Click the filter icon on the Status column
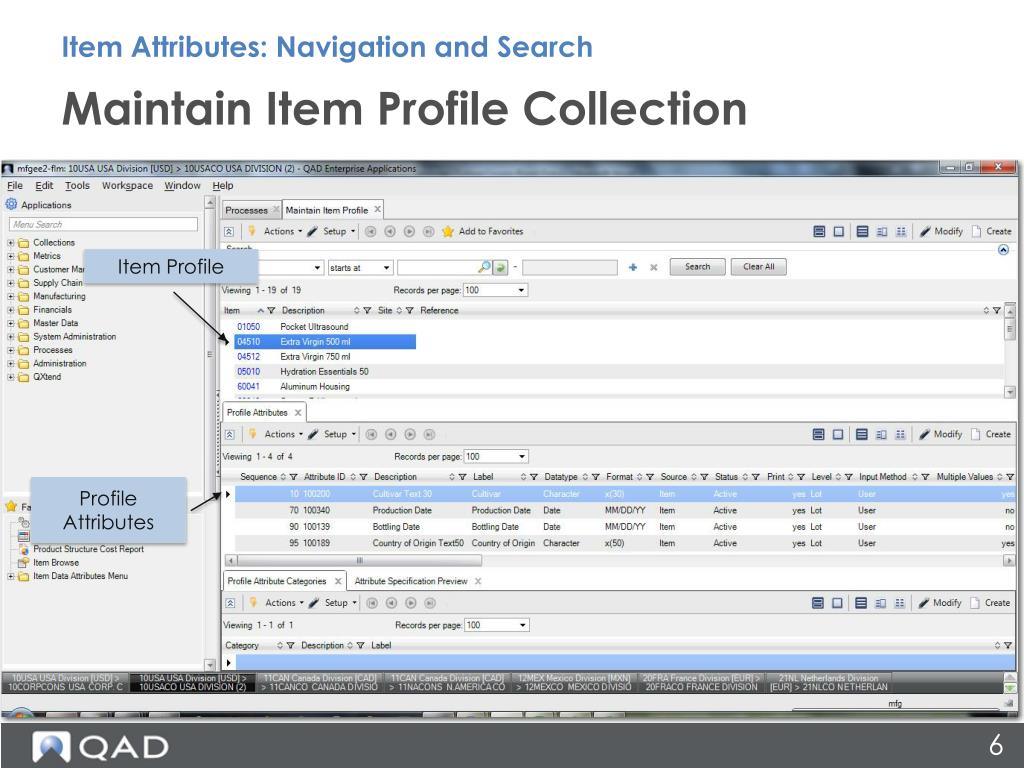 coord(756,477)
